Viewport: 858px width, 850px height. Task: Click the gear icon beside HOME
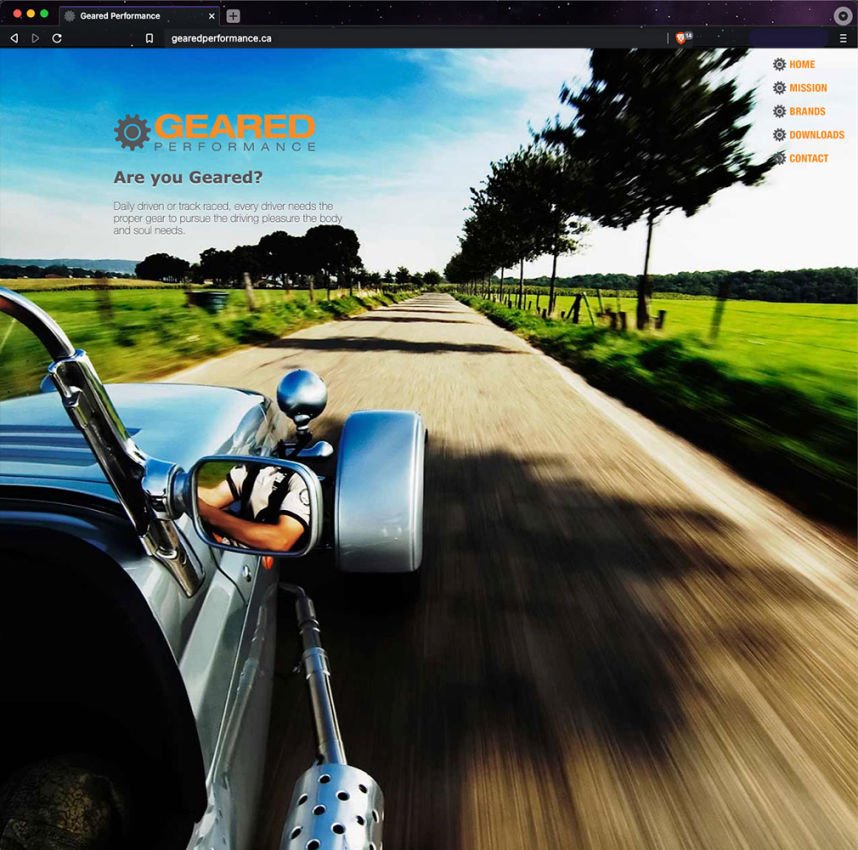780,64
